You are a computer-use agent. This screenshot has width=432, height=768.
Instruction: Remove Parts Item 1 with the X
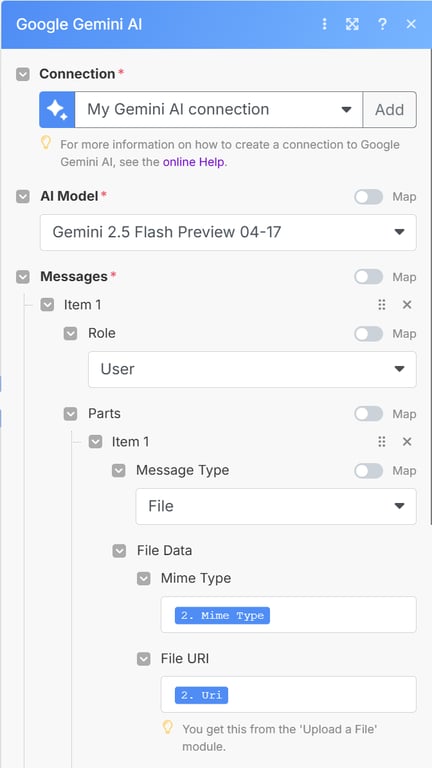pyautogui.click(x=407, y=442)
